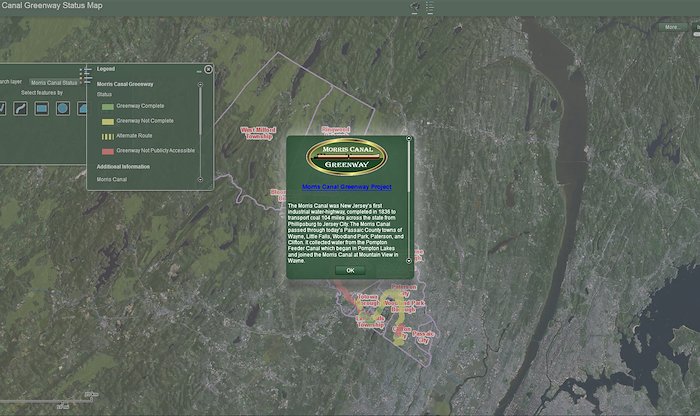Click the yellow Greenway Not Complete swatch

click(x=108, y=121)
